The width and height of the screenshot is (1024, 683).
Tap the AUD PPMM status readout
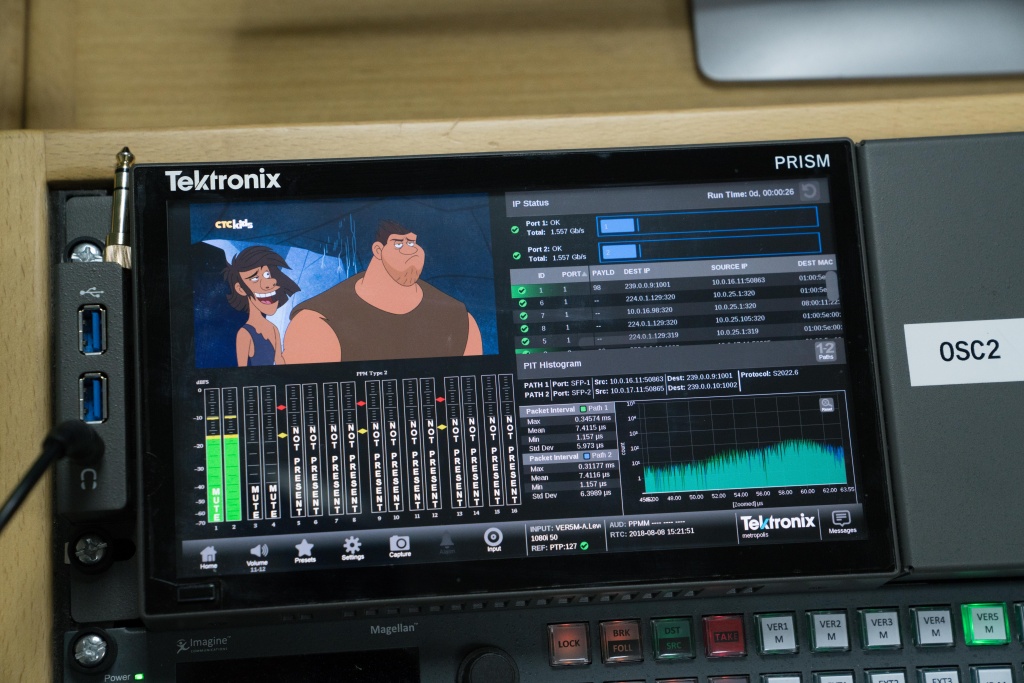tap(648, 524)
